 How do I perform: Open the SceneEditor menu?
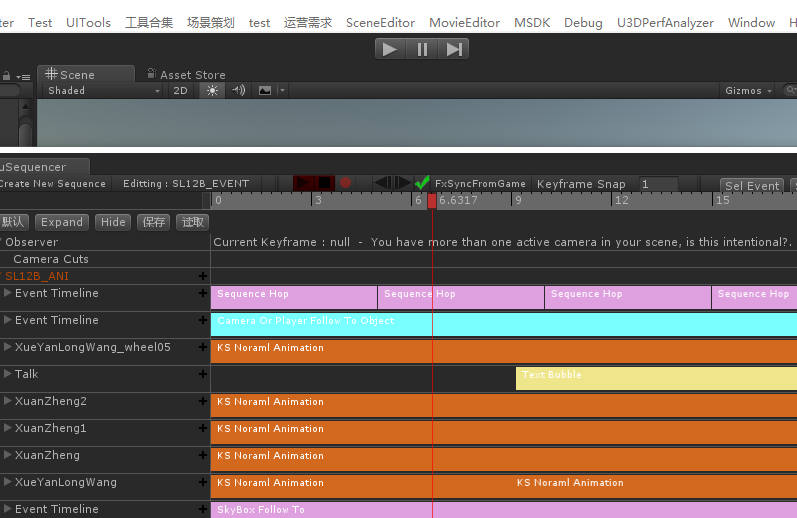(x=380, y=22)
